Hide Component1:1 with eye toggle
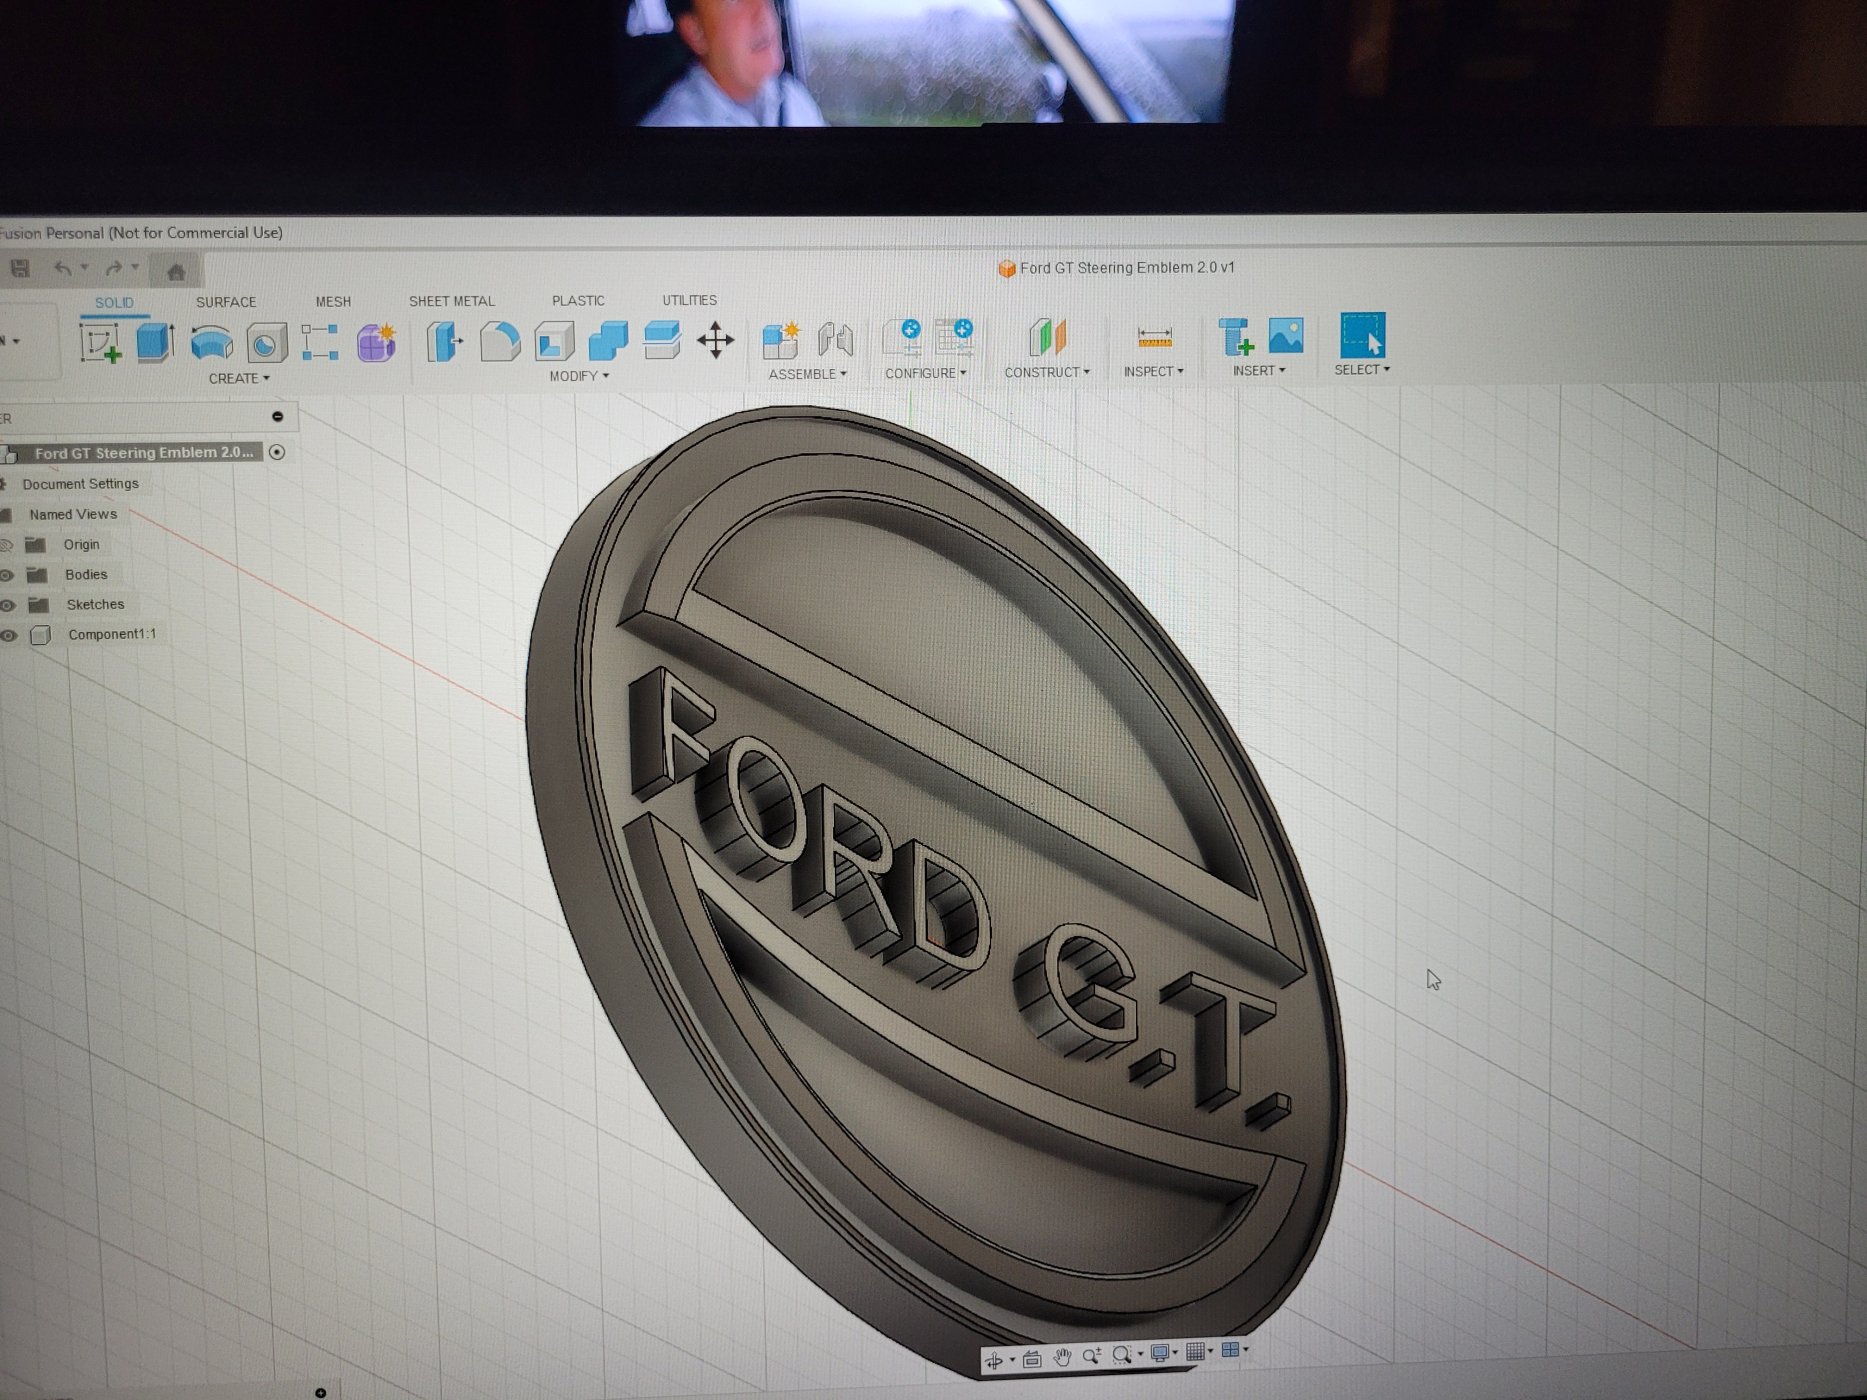The height and width of the screenshot is (1400, 1867). click(x=8, y=635)
